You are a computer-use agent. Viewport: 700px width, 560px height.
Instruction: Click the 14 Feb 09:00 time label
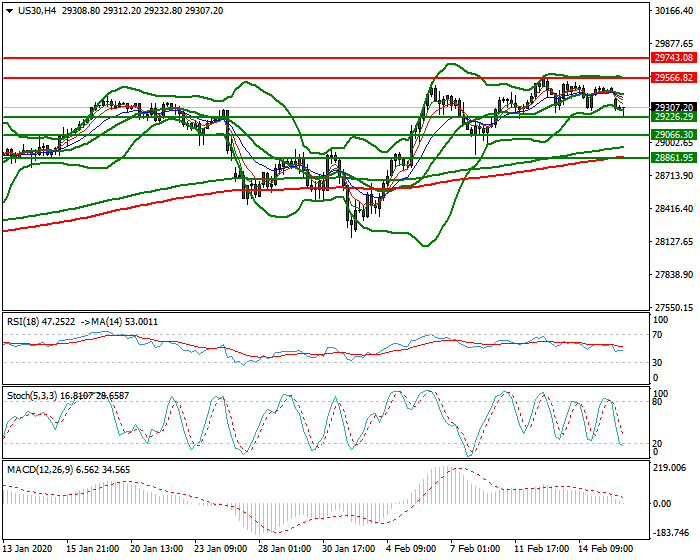[x=605, y=549]
